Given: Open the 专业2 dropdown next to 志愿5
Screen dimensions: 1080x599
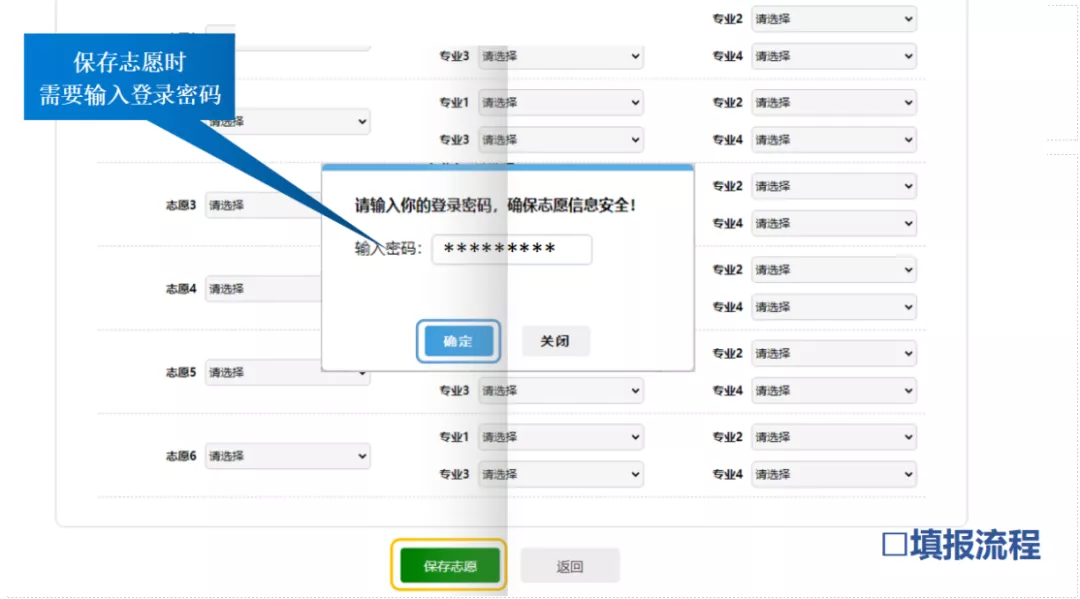Looking at the screenshot, I should (834, 353).
